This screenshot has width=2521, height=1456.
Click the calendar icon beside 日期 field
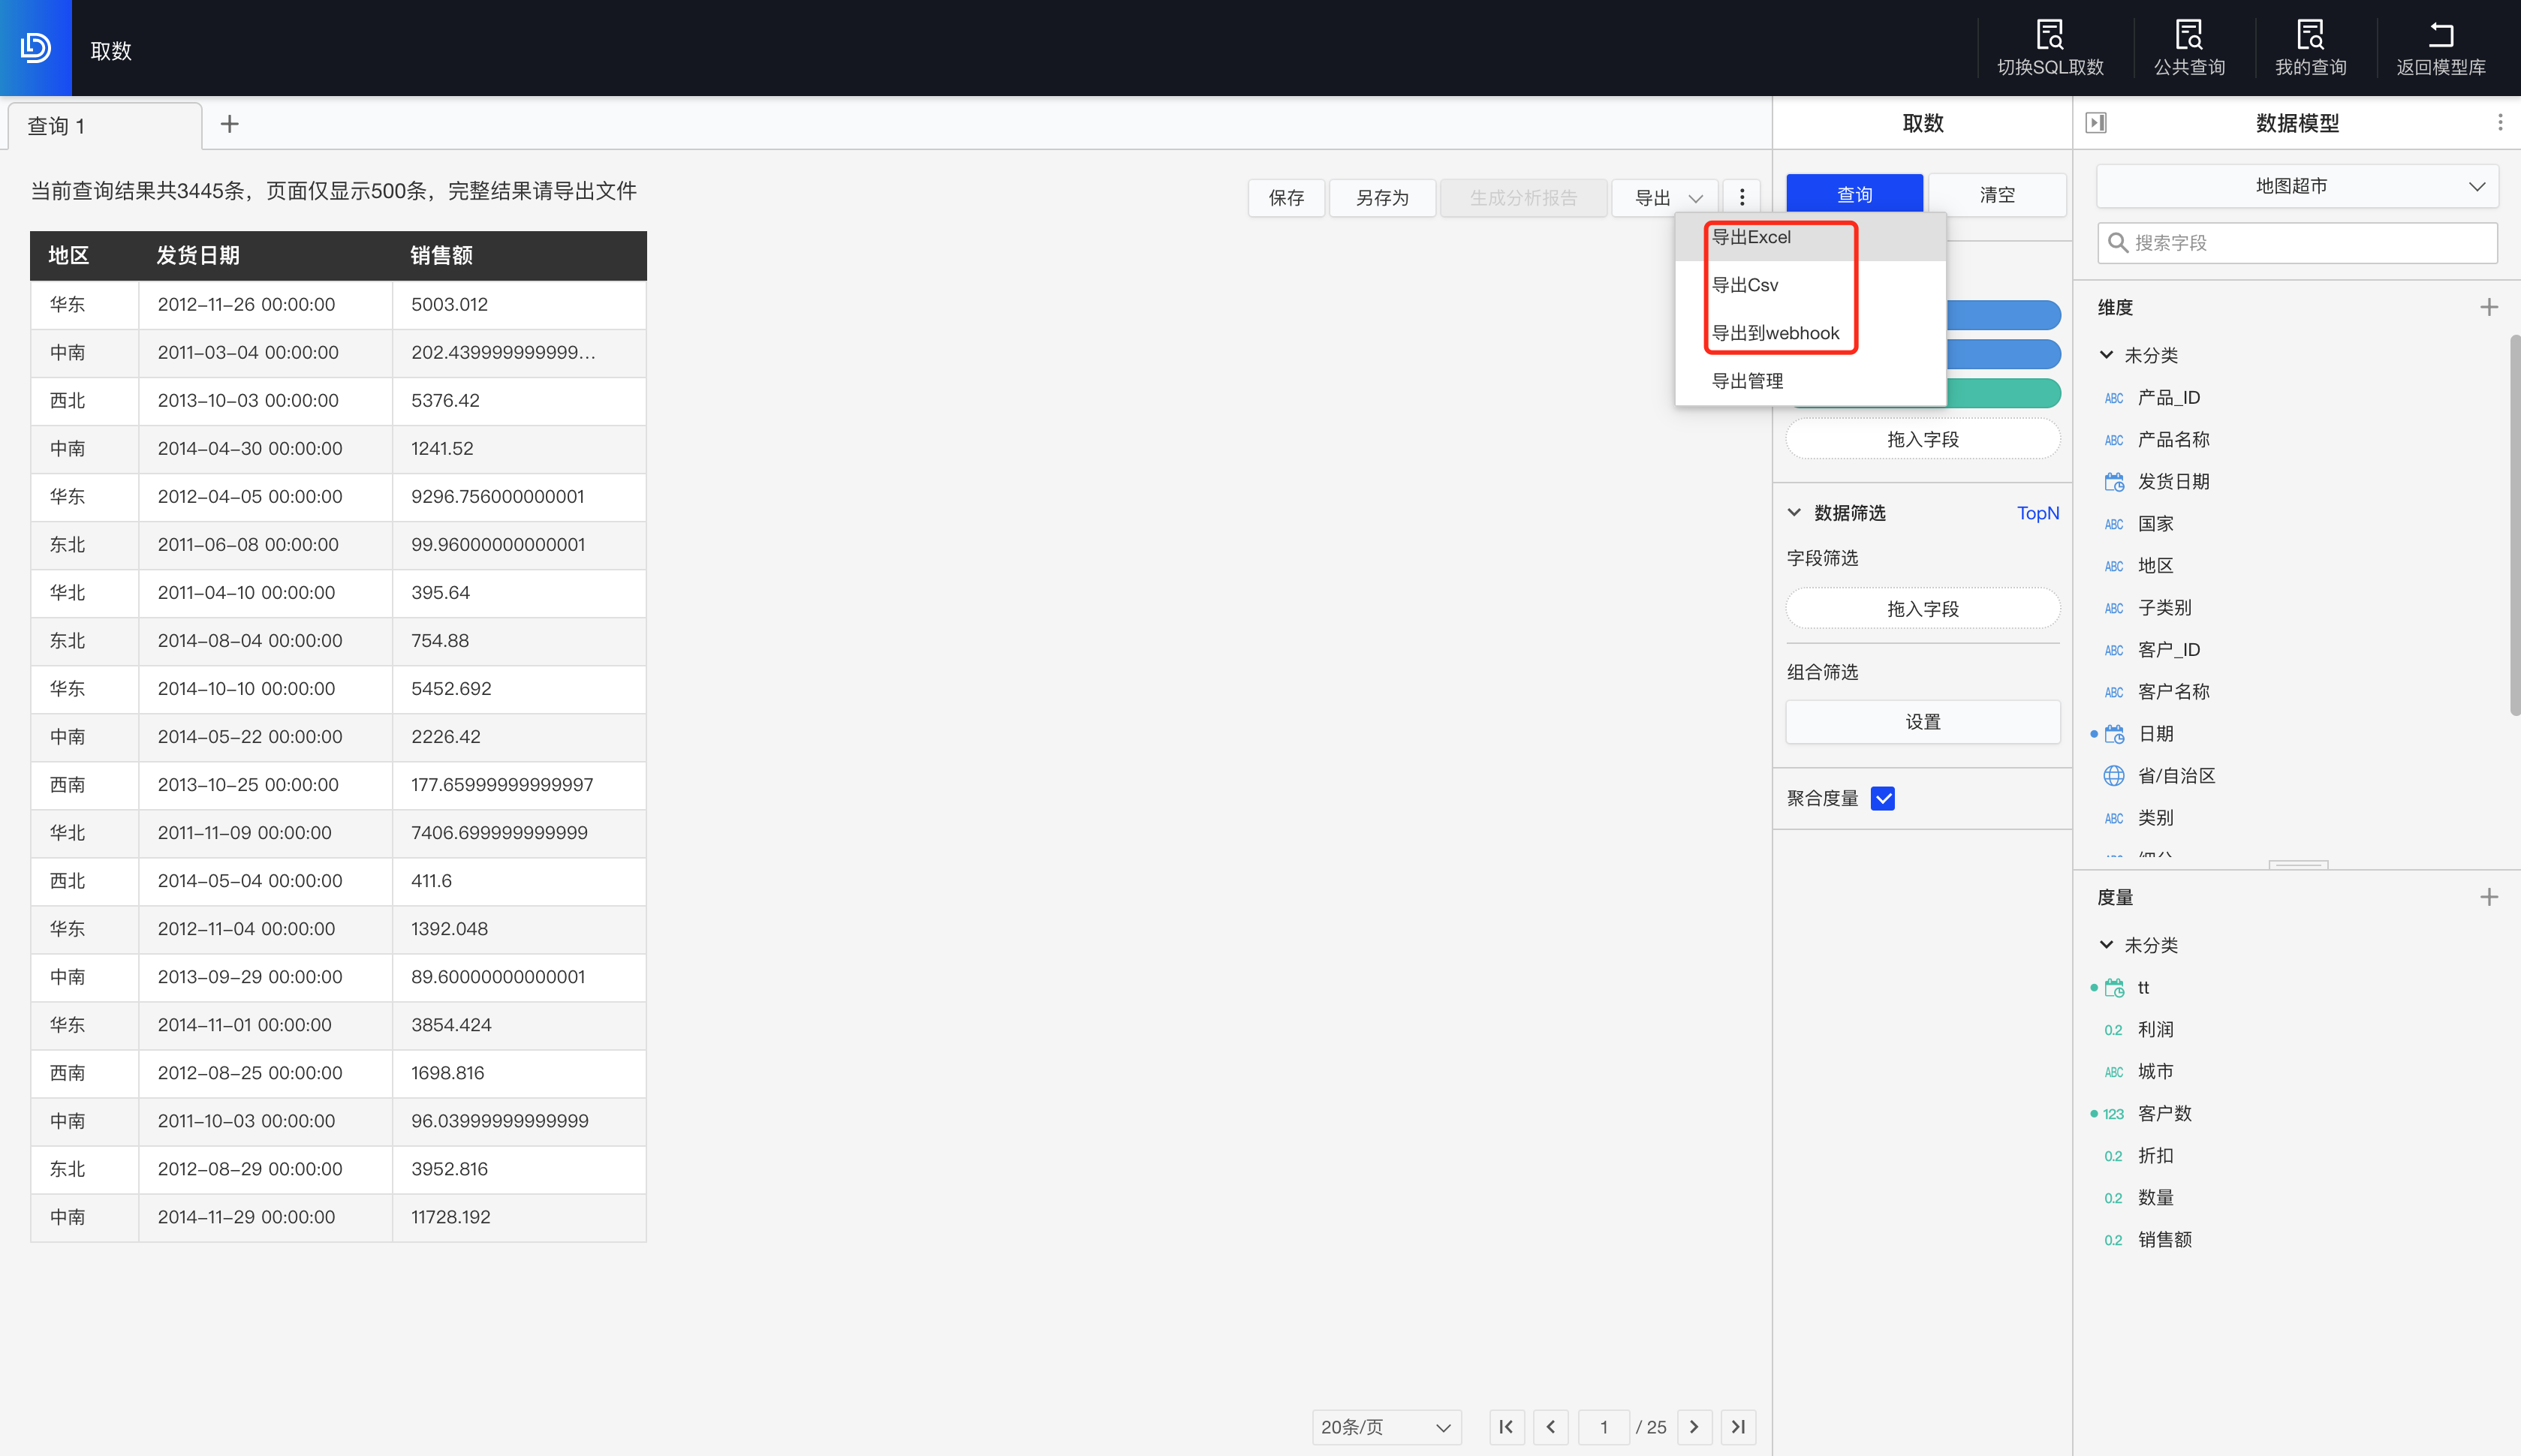[x=2114, y=734]
